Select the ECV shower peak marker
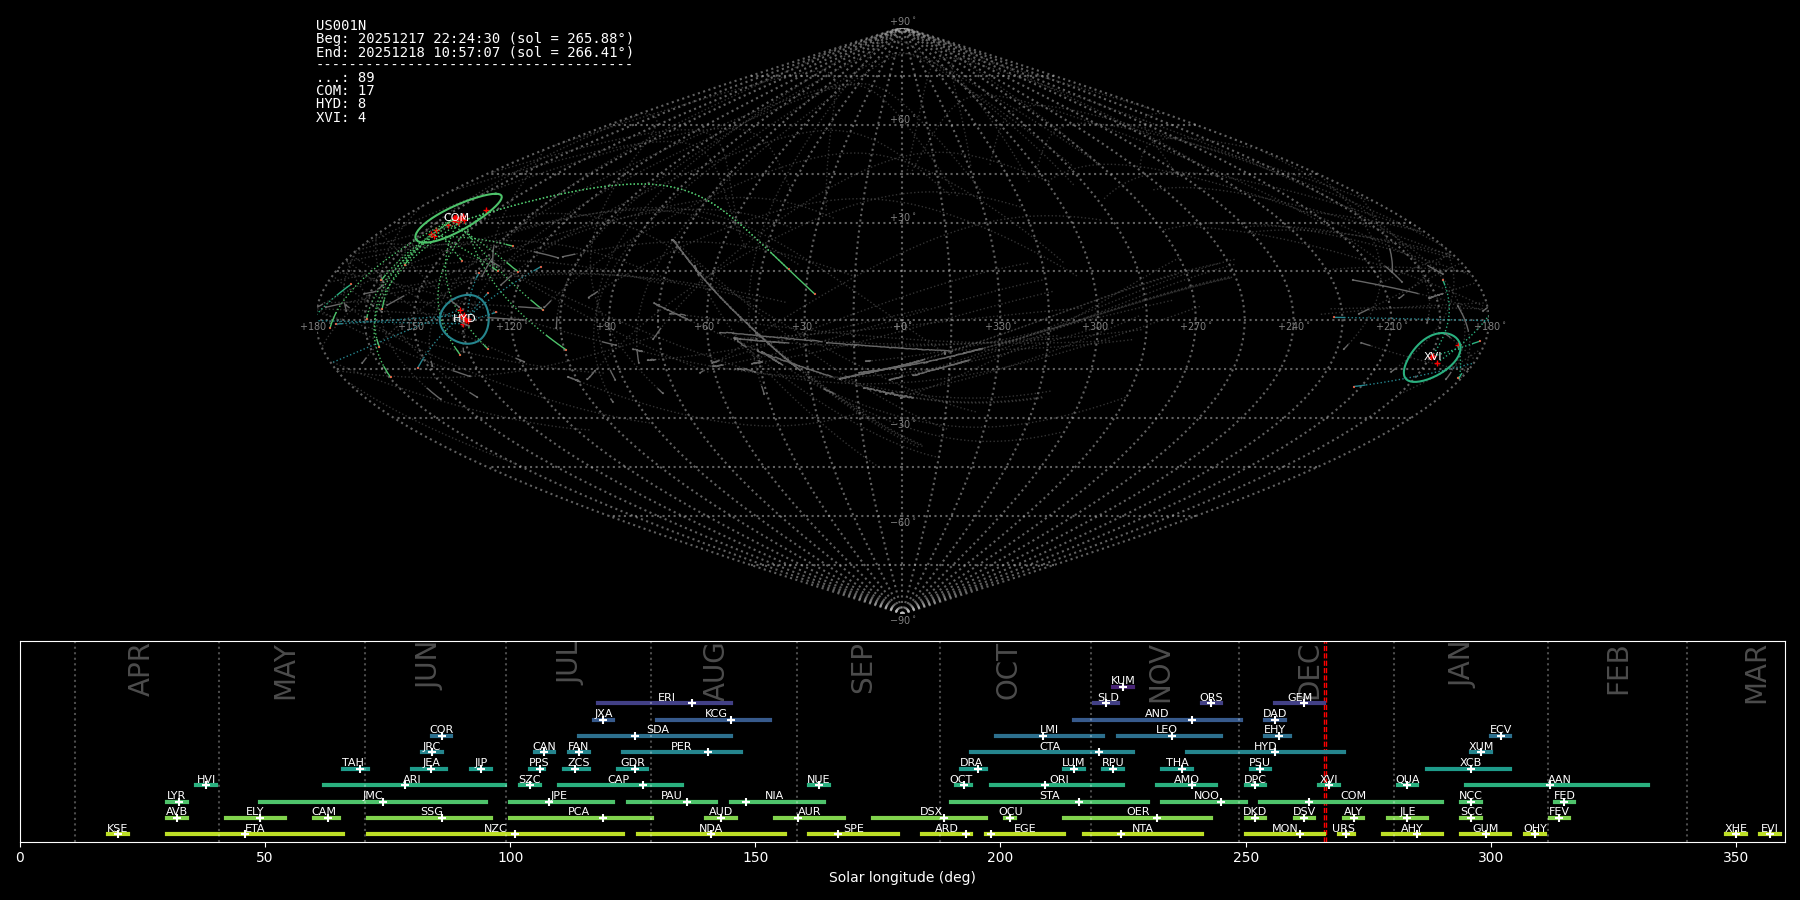 (1500, 736)
